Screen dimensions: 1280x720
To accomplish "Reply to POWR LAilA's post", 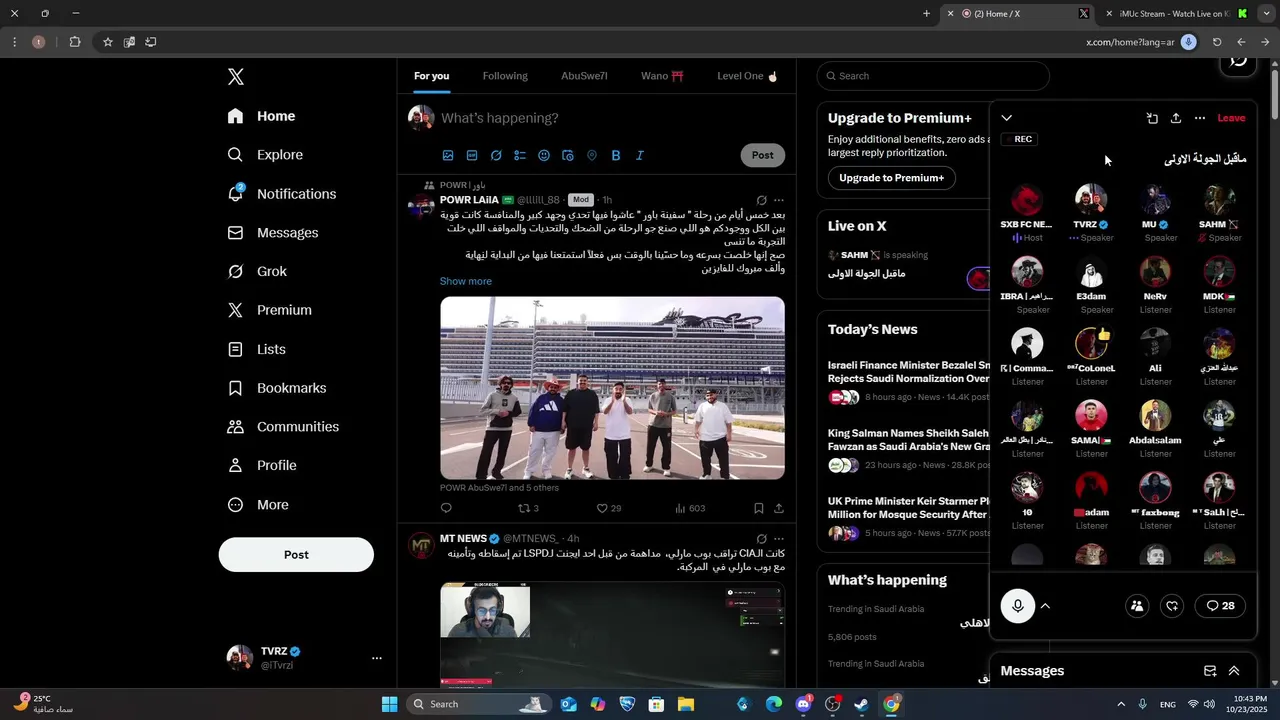I will coord(446,508).
